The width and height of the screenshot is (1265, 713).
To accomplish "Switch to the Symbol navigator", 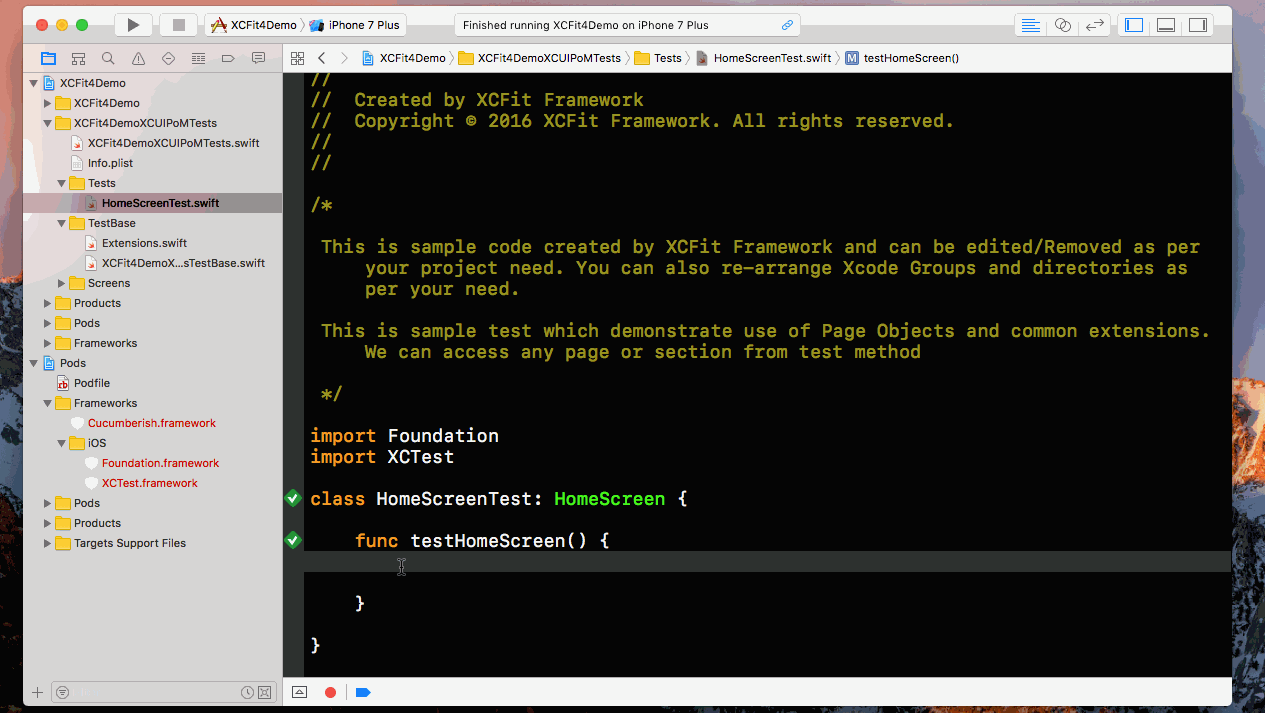I will tap(78, 58).
